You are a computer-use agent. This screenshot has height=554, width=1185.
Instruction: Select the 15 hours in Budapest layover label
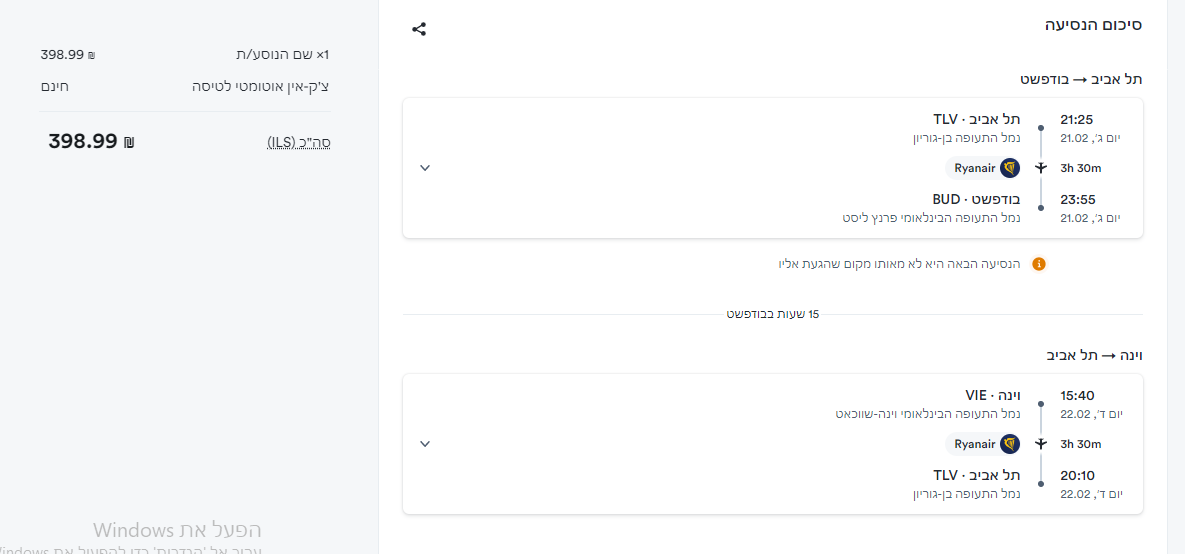click(773, 314)
